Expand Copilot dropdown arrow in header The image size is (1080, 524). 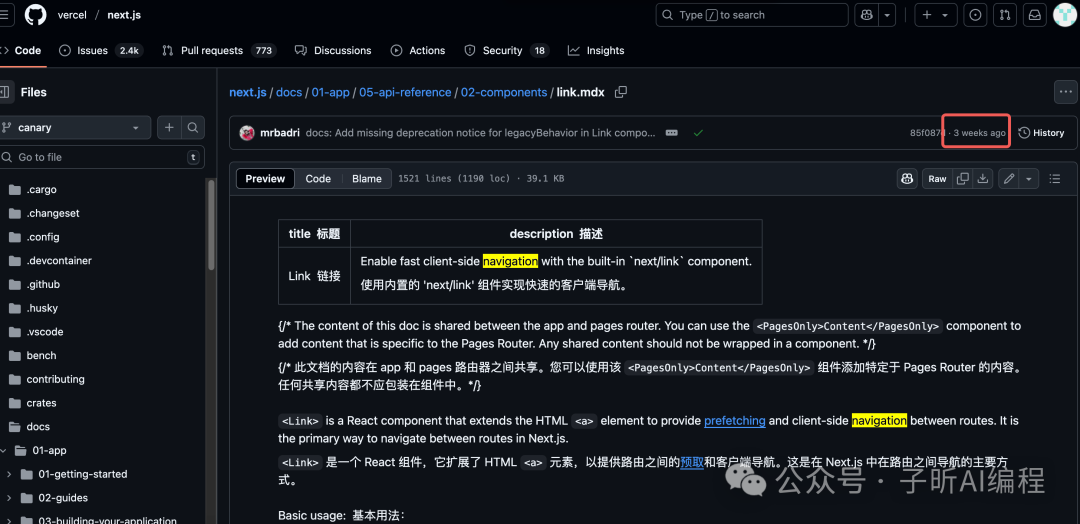(887, 15)
